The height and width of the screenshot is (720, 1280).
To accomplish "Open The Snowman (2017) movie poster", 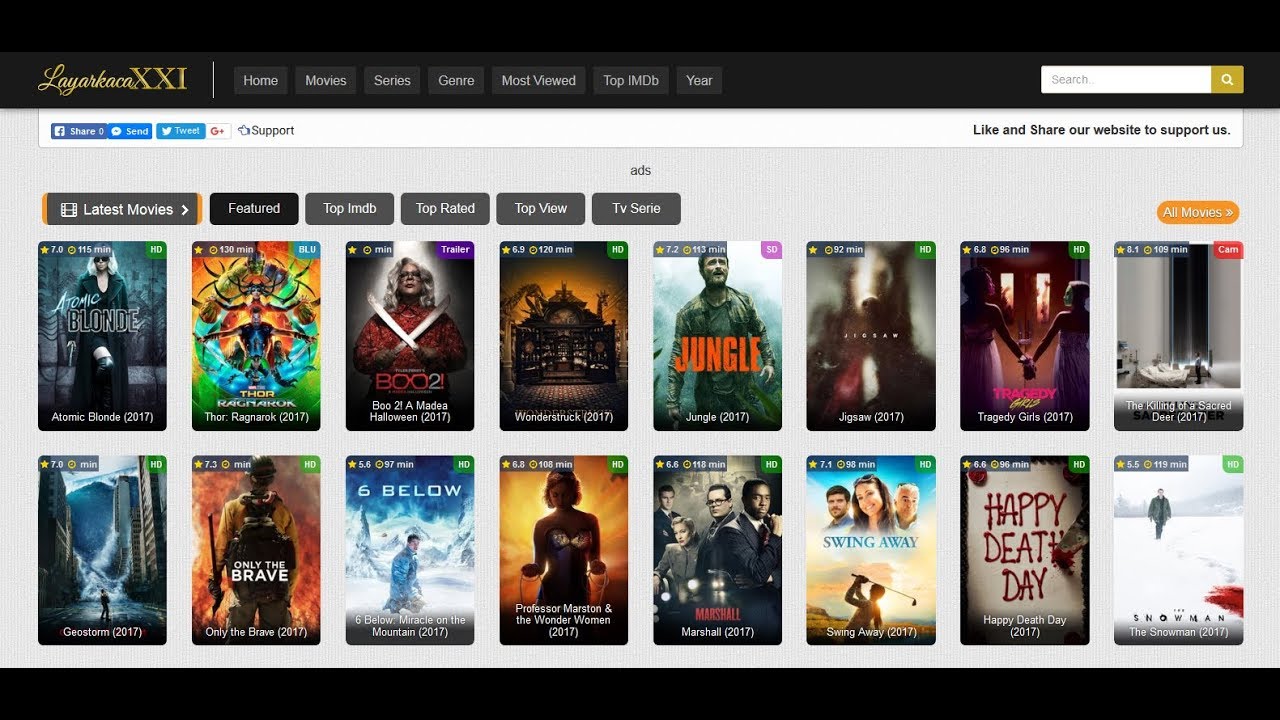I will point(1179,551).
